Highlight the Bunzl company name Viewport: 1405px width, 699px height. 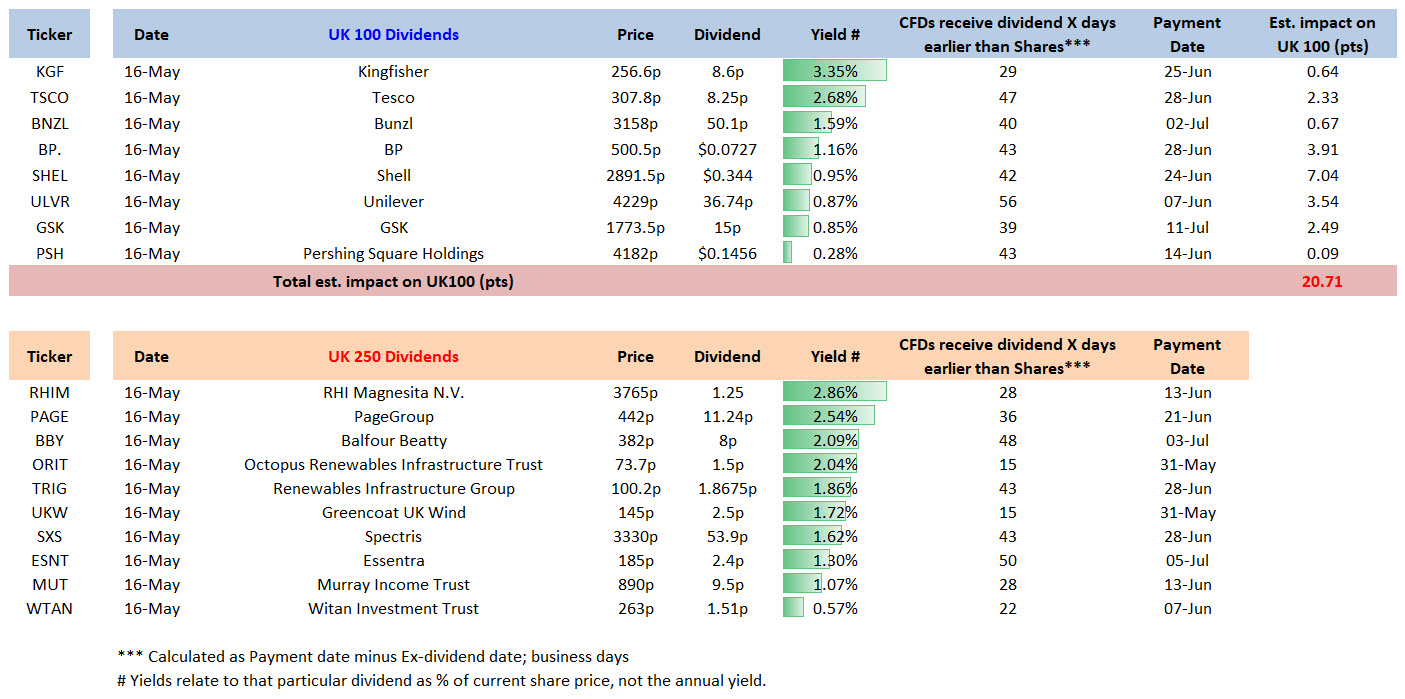point(393,124)
